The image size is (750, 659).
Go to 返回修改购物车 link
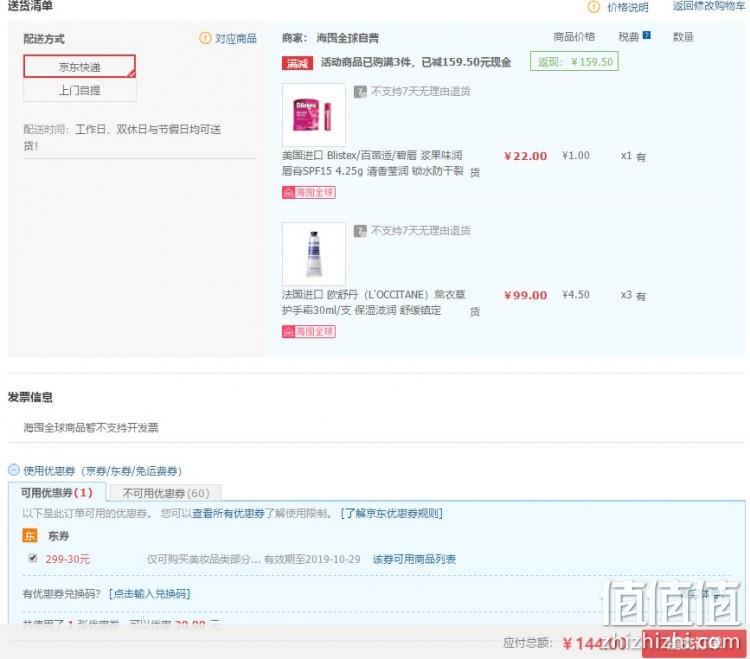pyautogui.click(x=708, y=6)
